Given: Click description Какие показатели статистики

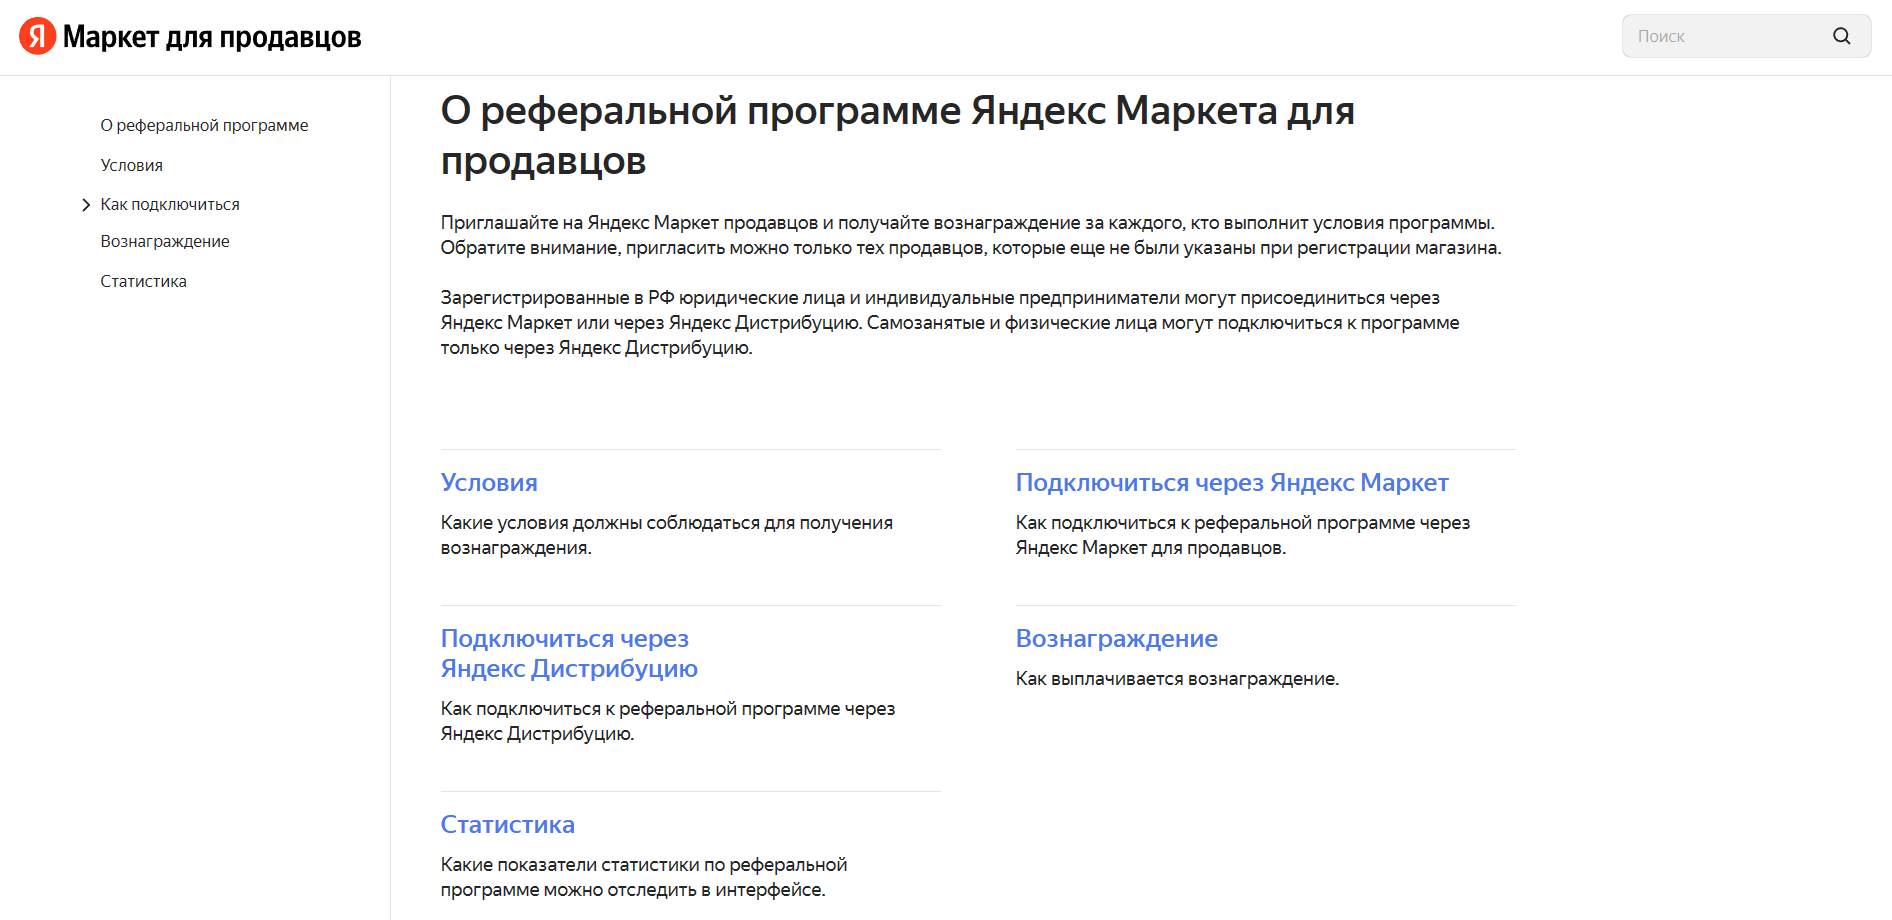Looking at the screenshot, I should [x=644, y=877].
